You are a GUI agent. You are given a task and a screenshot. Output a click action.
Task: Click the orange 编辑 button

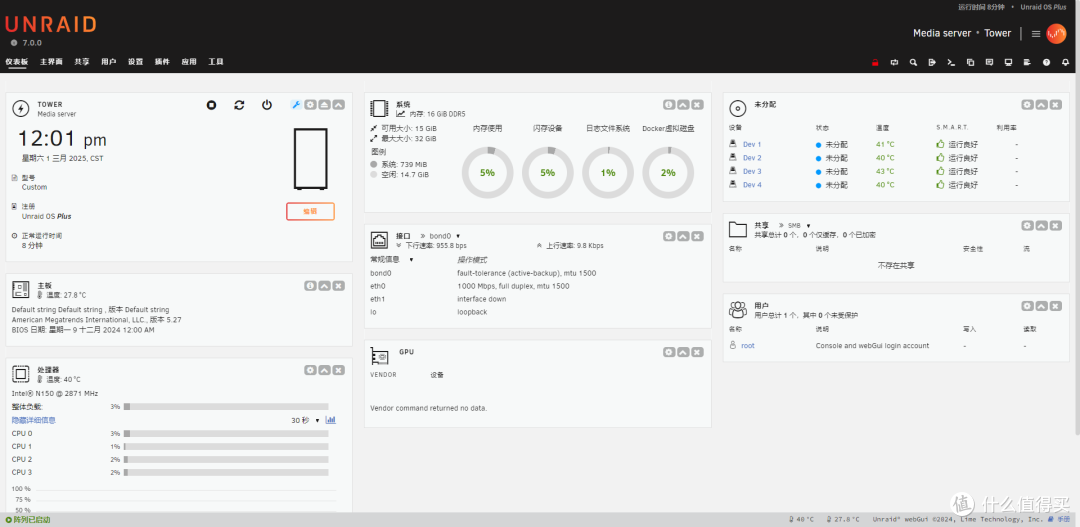click(x=310, y=211)
